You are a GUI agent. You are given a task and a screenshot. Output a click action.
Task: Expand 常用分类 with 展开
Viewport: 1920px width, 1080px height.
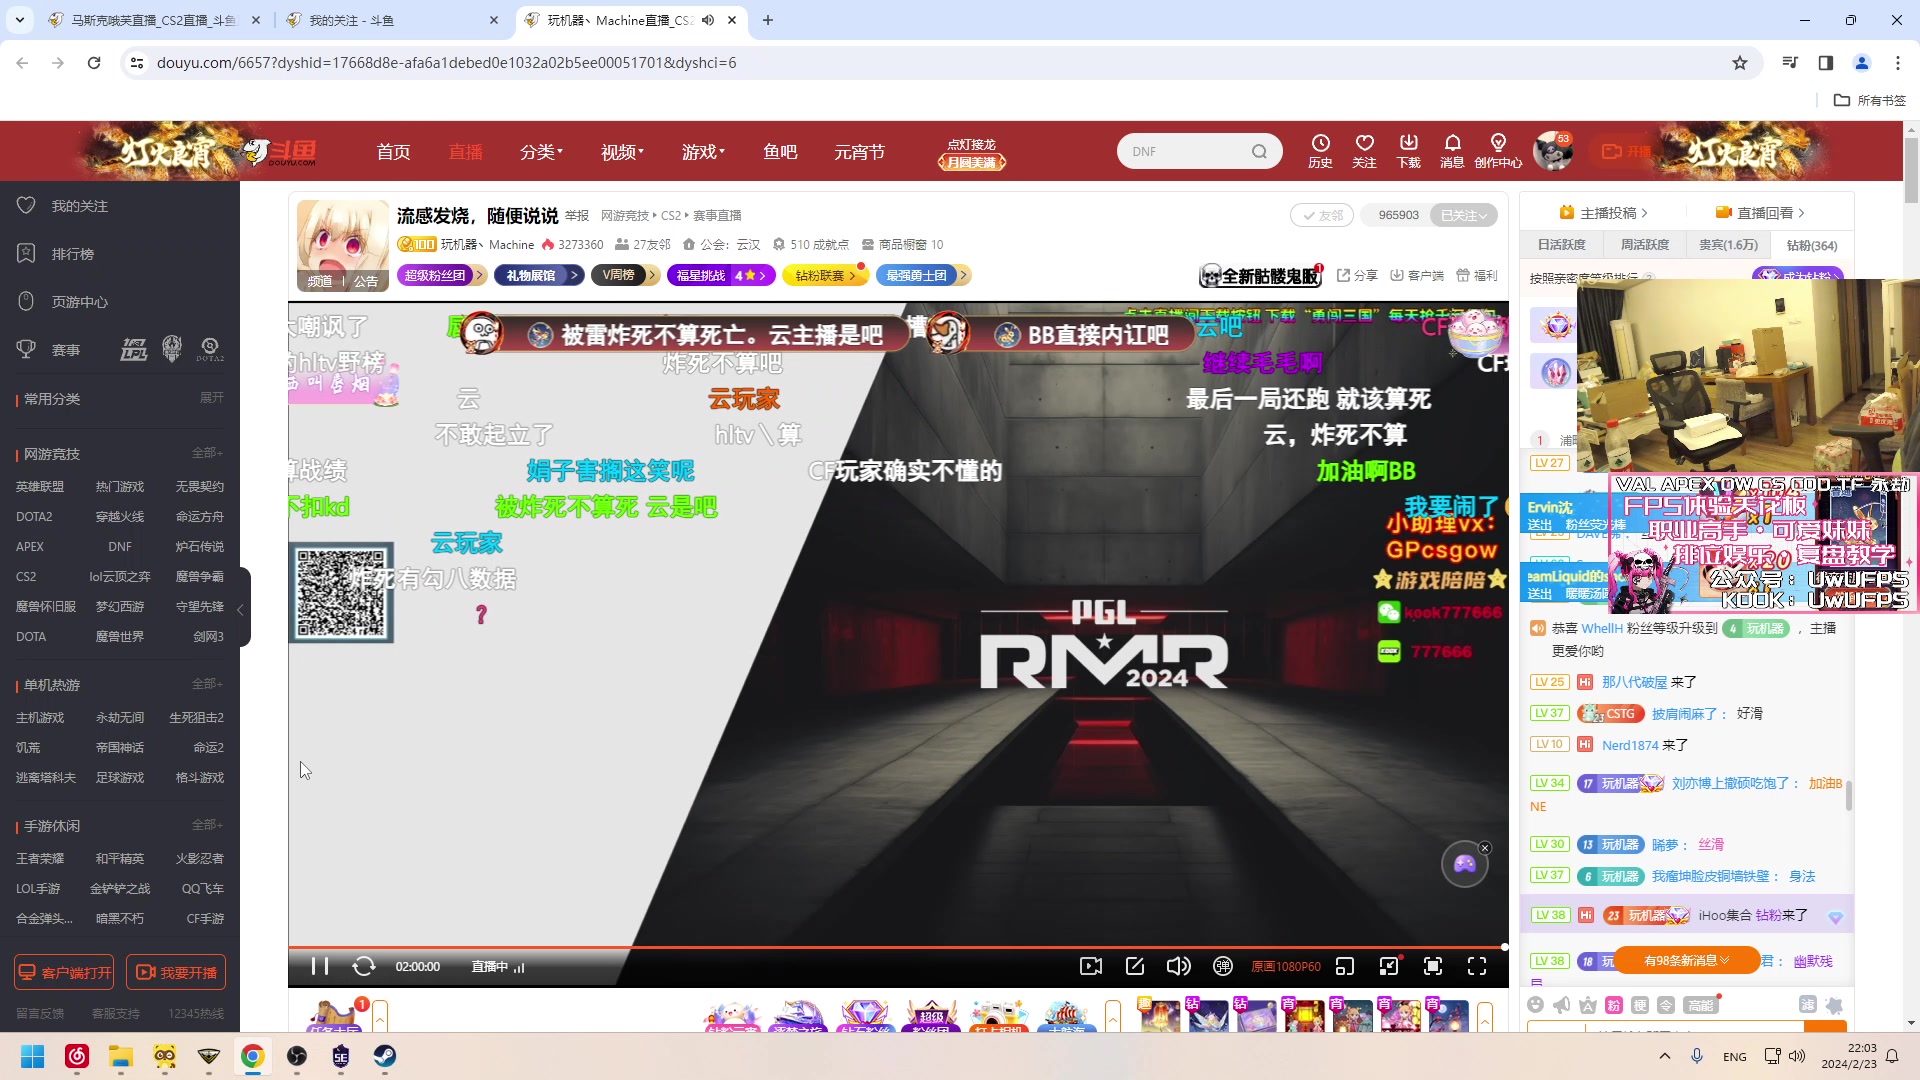pyautogui.click(x=211, y=398)
